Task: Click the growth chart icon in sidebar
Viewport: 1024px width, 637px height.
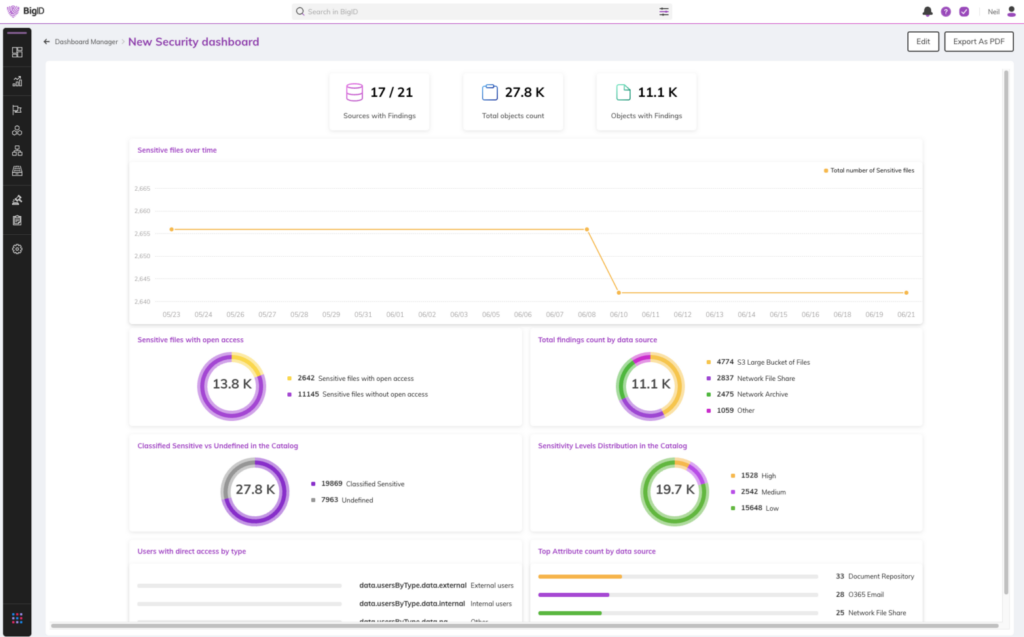Action: [17, 81]
